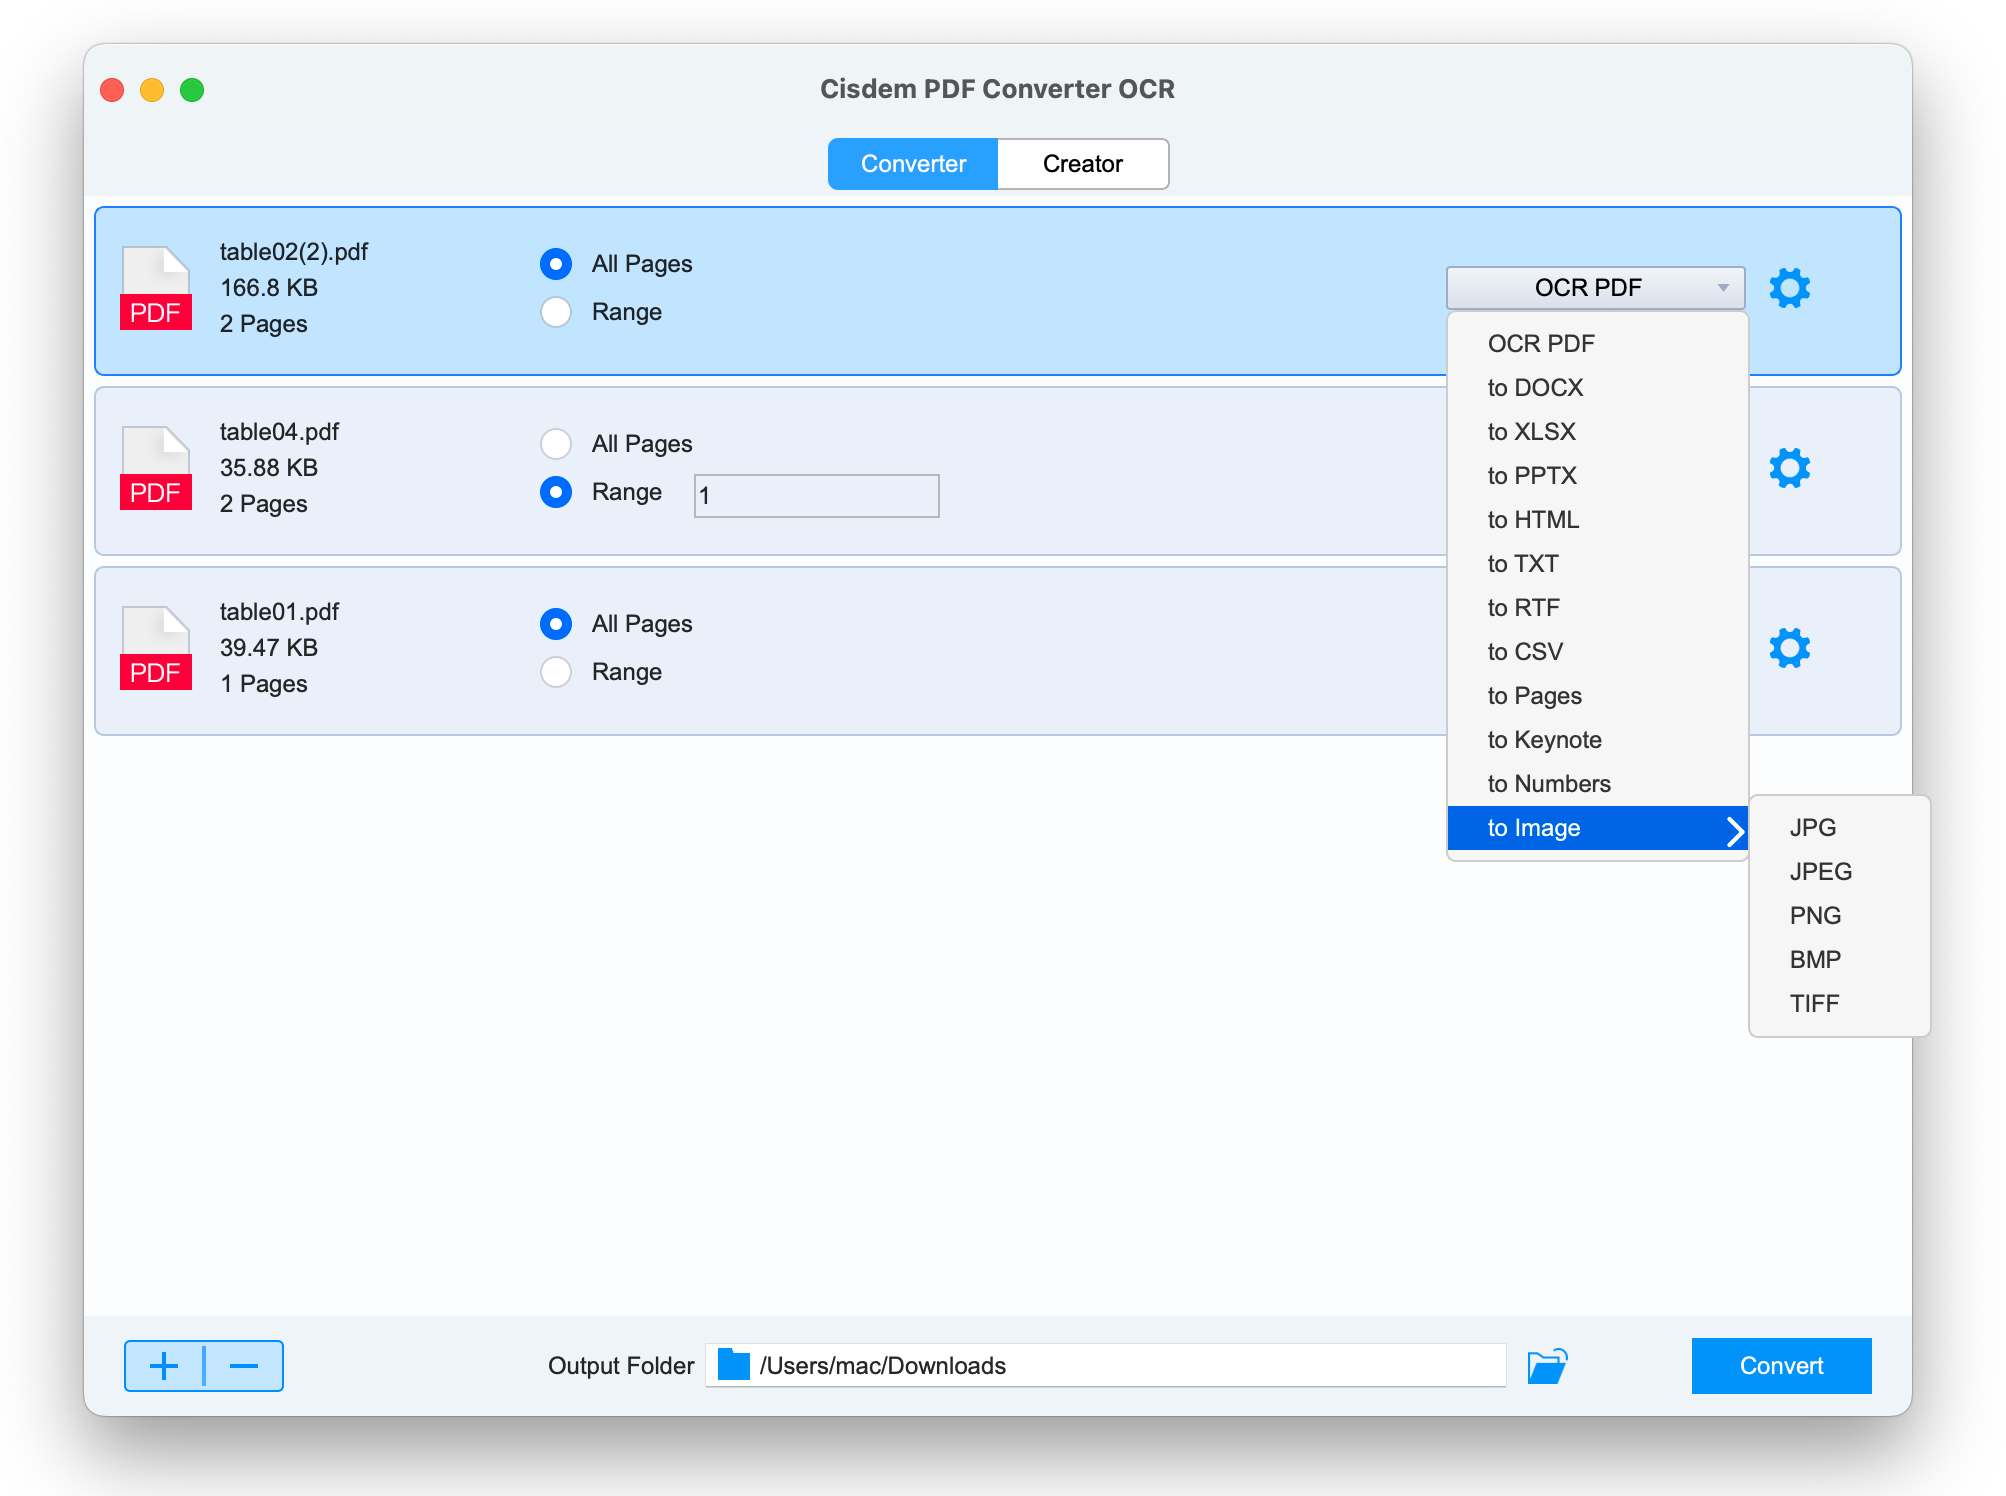Viewport: 2006px width, 1496px height.
Task: Add a new file using the plus icon
Action: [x=165, y=1365]
